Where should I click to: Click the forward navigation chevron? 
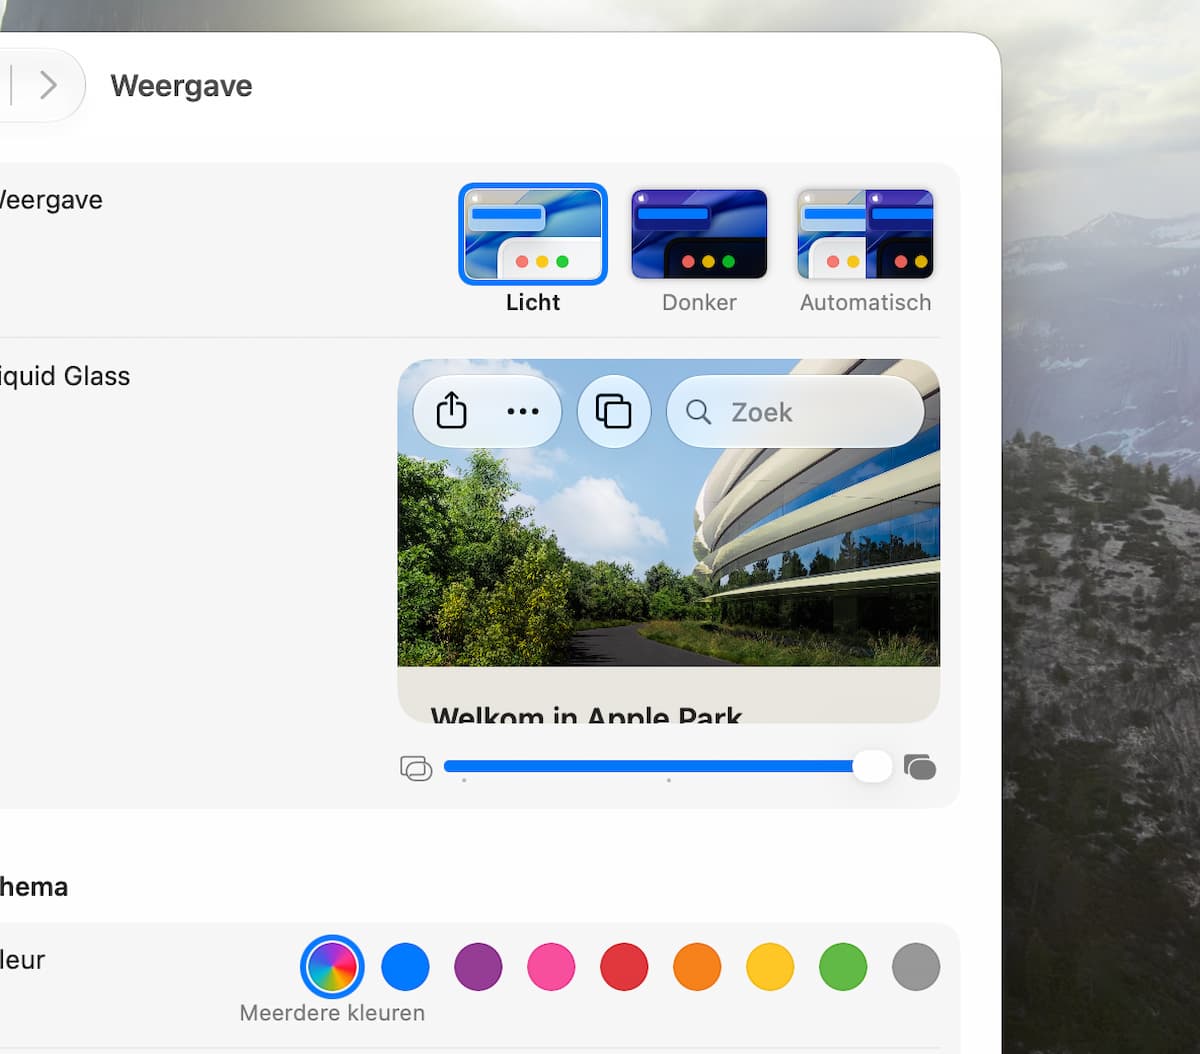48,86
